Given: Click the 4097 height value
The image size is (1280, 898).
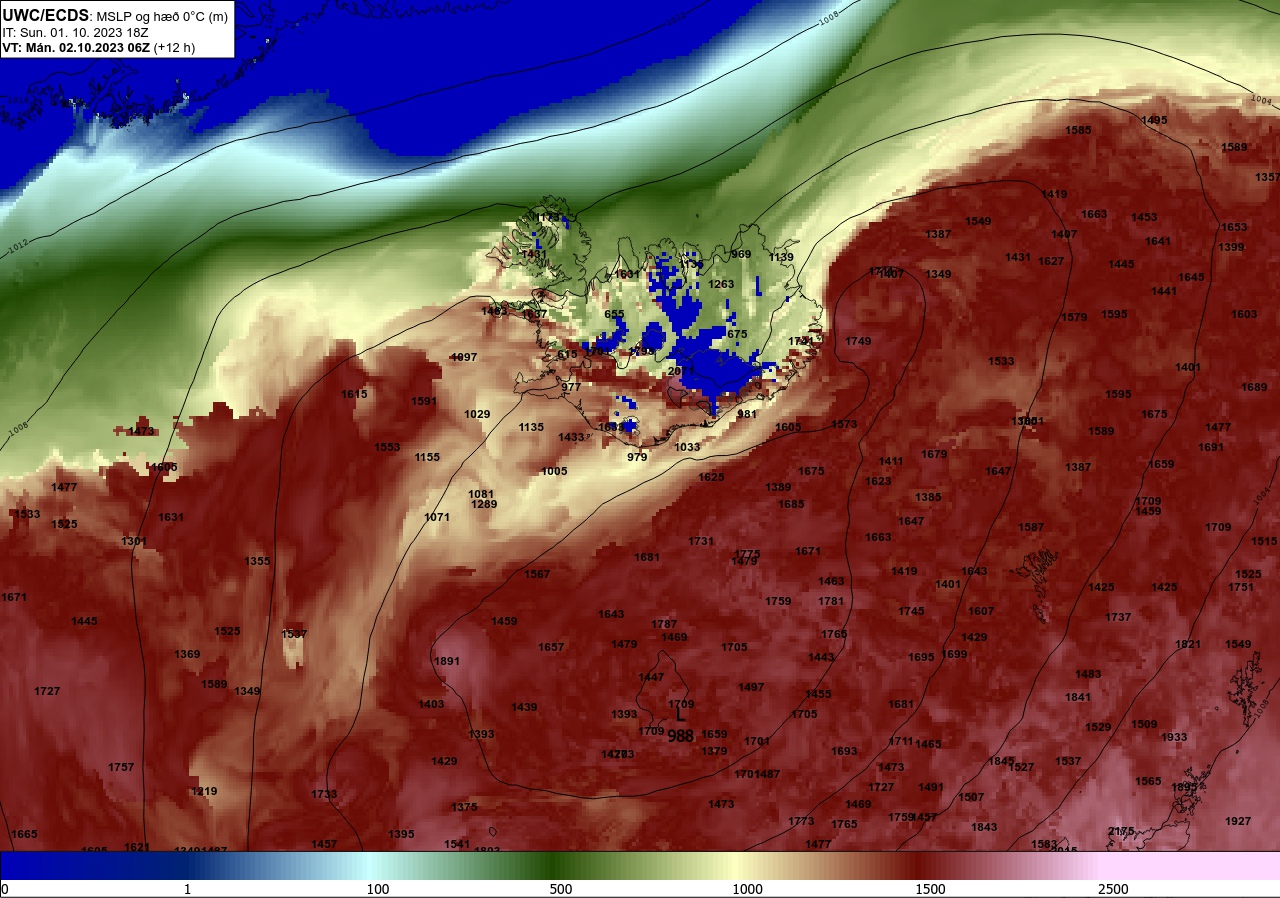Looking at the screenshot, I should point(464,357).
